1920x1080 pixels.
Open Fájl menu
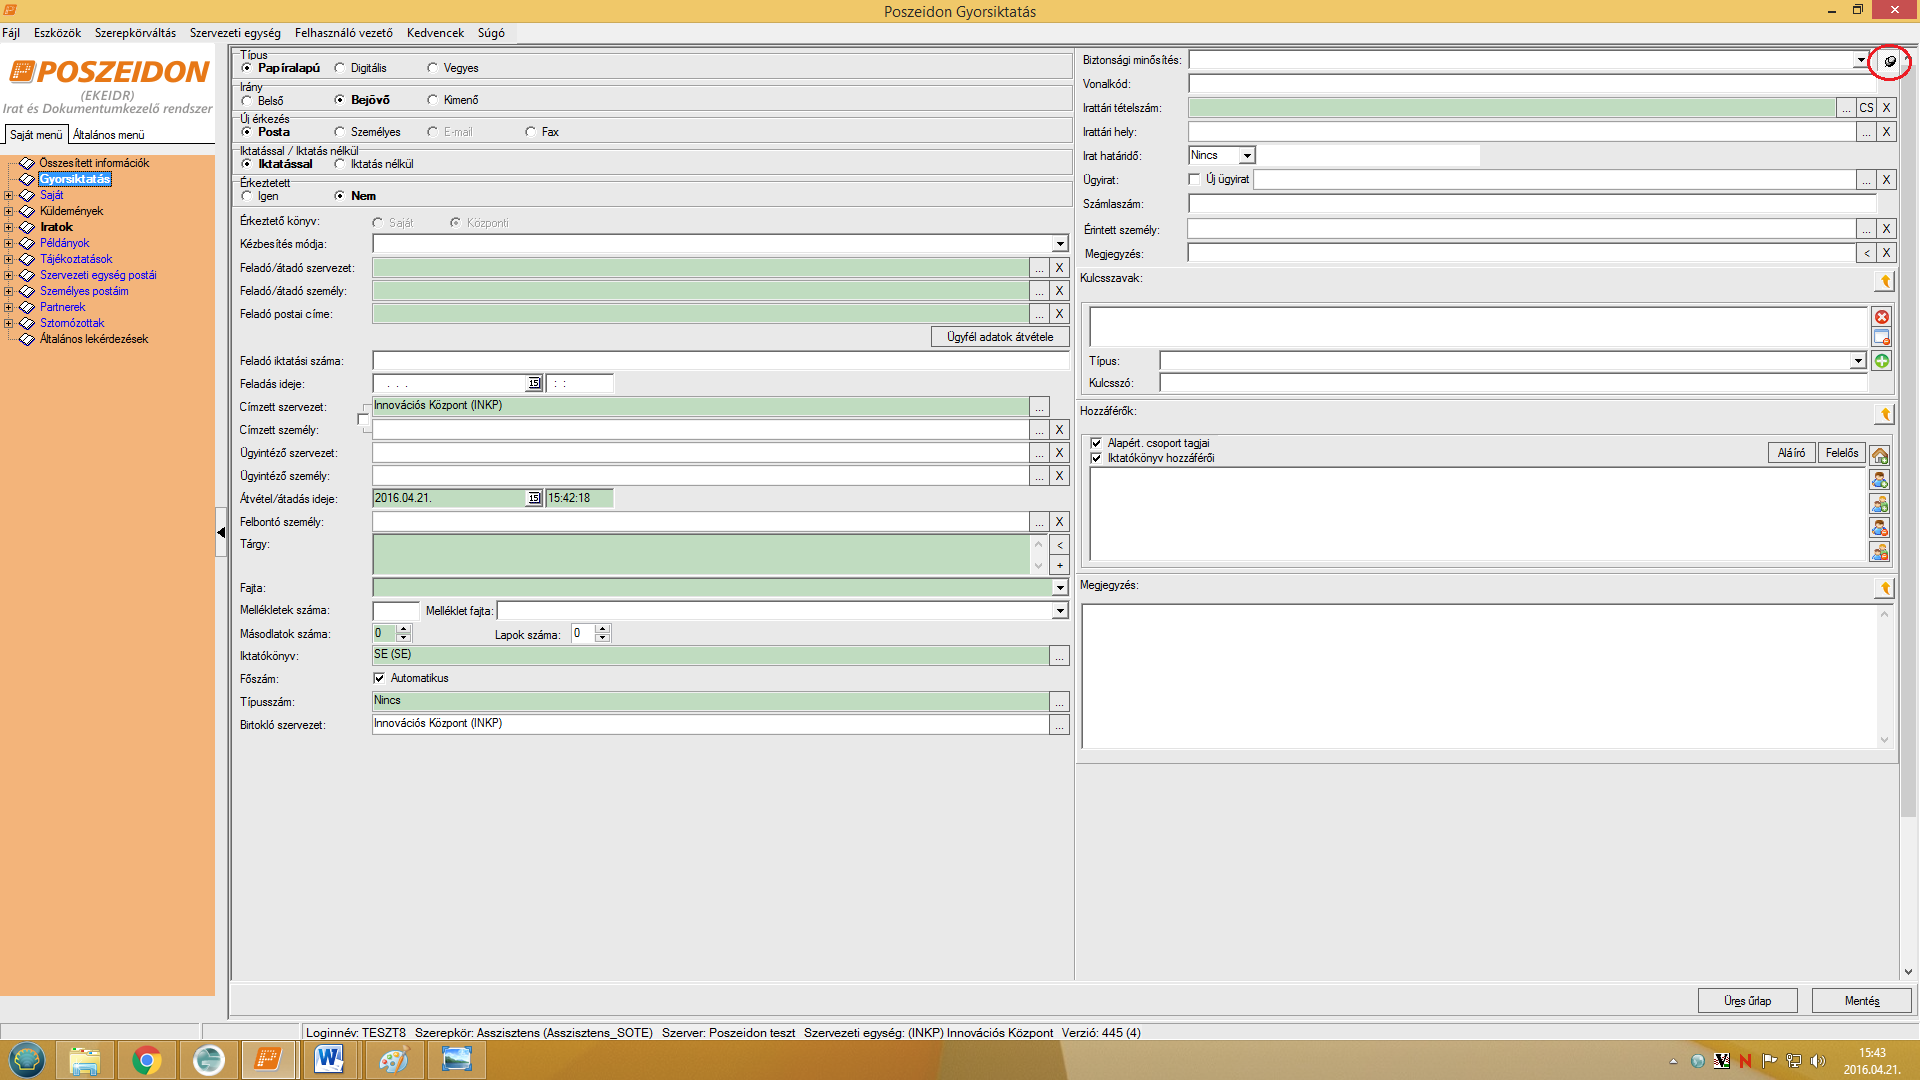(11, 33)
